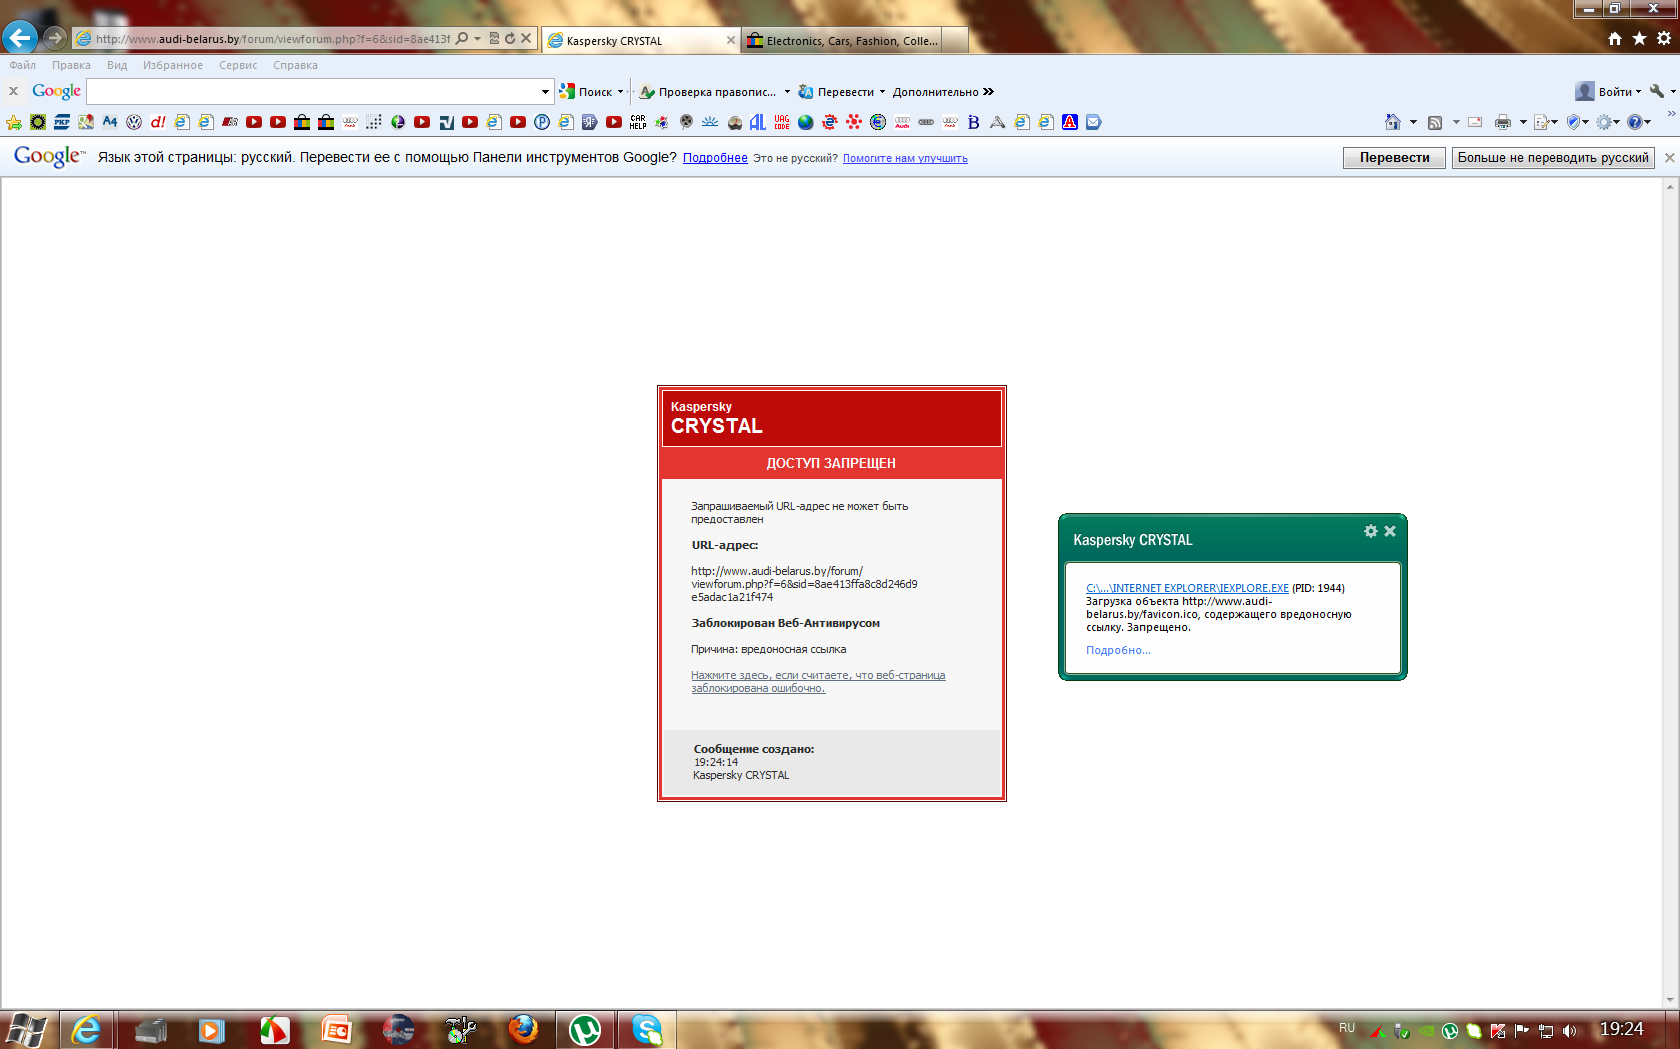Click the address bar URL field
Image resolution: width=1680 pixels, height=1049 pixels.
(272, 39)
